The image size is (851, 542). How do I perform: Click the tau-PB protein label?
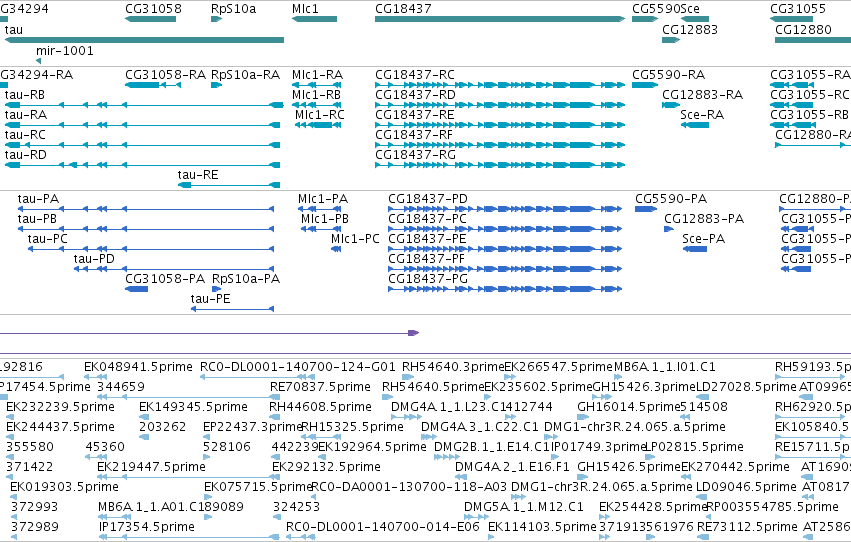click(37, 219)
